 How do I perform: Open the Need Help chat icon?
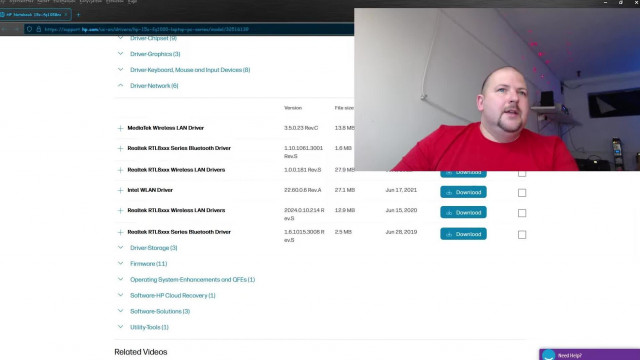tap(549, 355)
